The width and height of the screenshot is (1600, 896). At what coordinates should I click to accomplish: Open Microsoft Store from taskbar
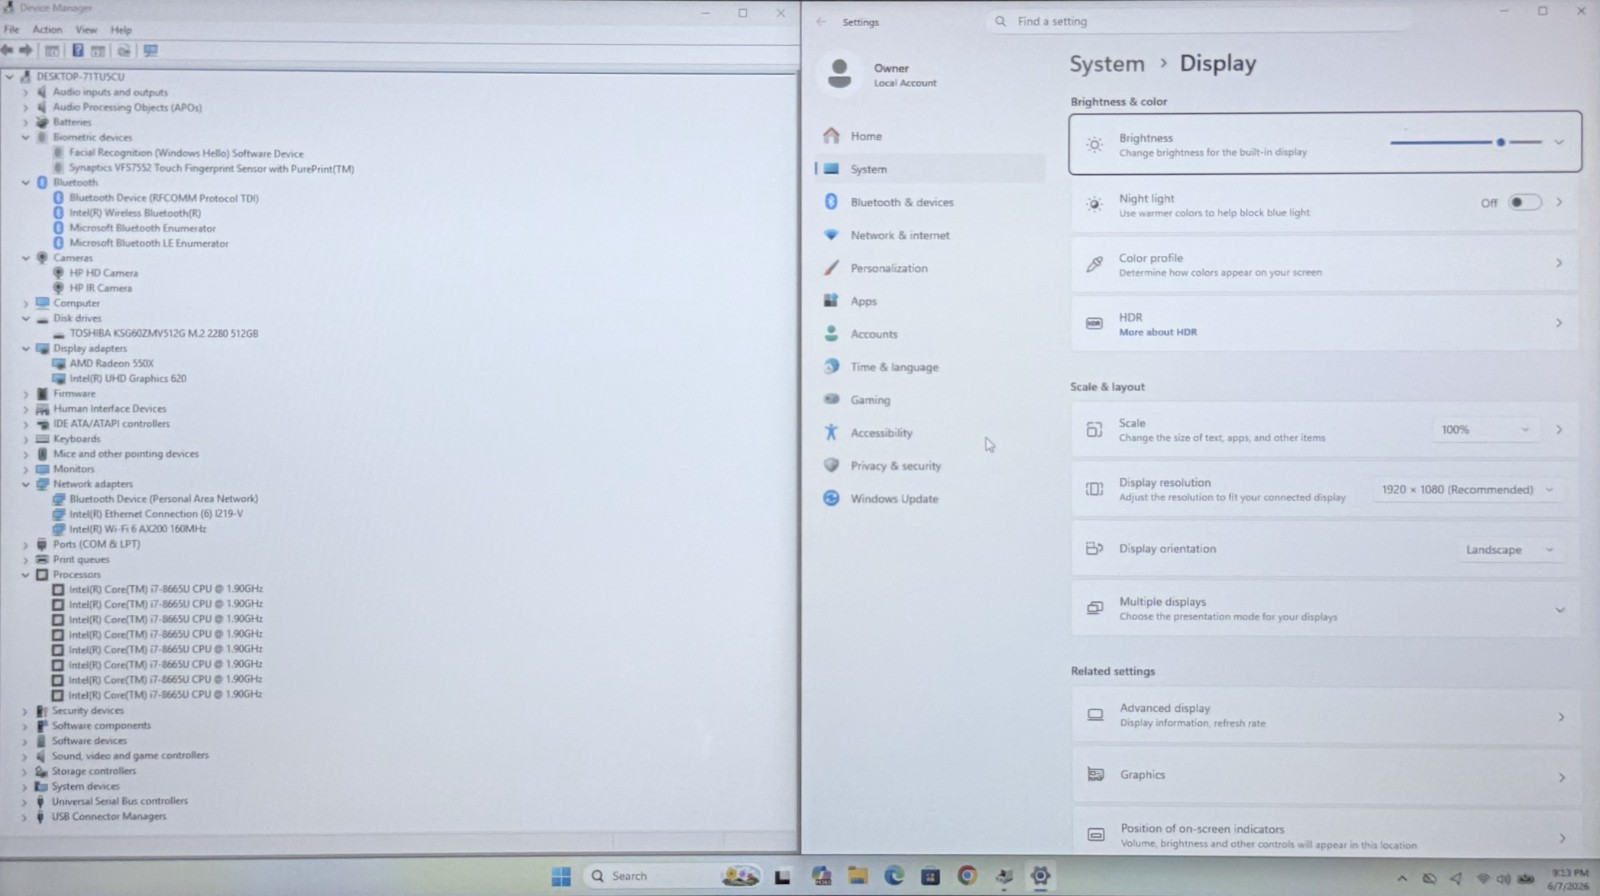(x=930, y=876)
